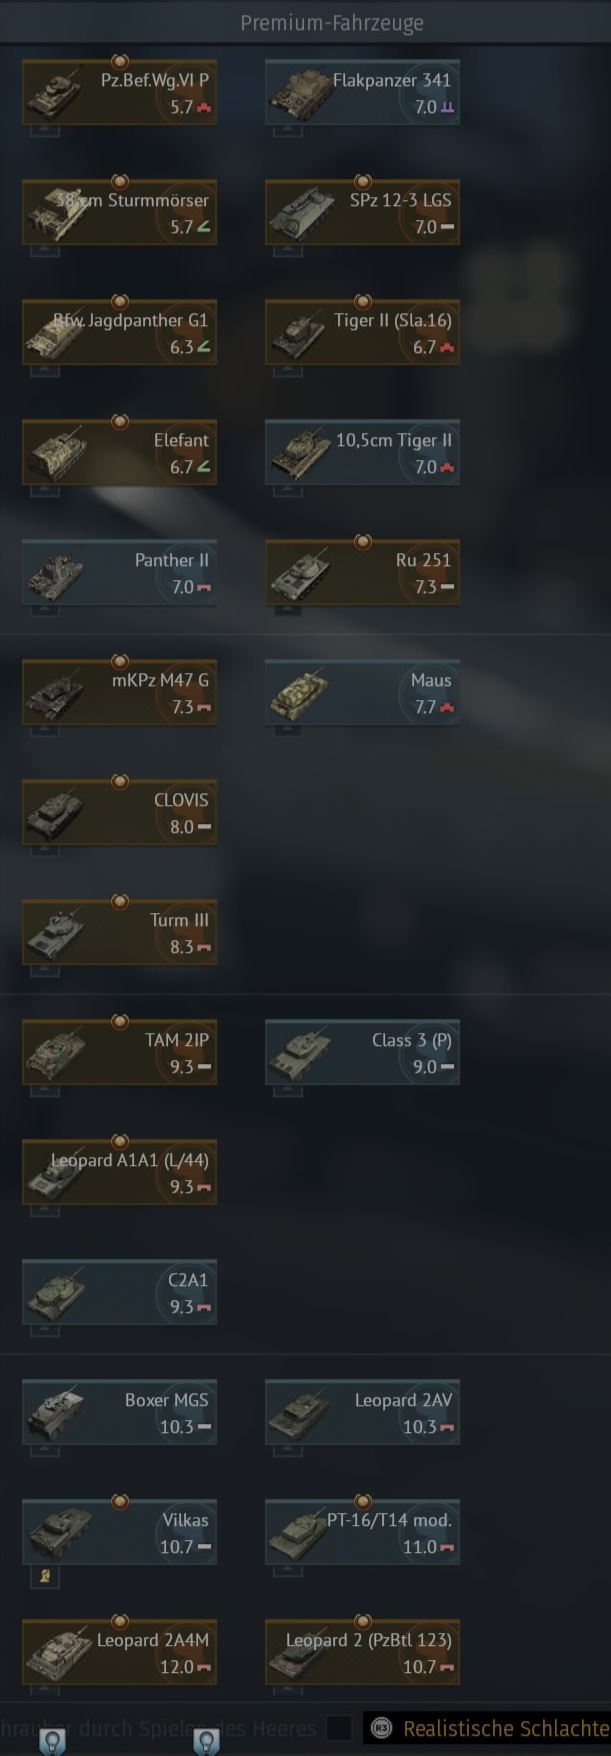Open the Realistische Schlachten mode selector
This screenshot has height=1756, width=611.
coord(487,1728)
